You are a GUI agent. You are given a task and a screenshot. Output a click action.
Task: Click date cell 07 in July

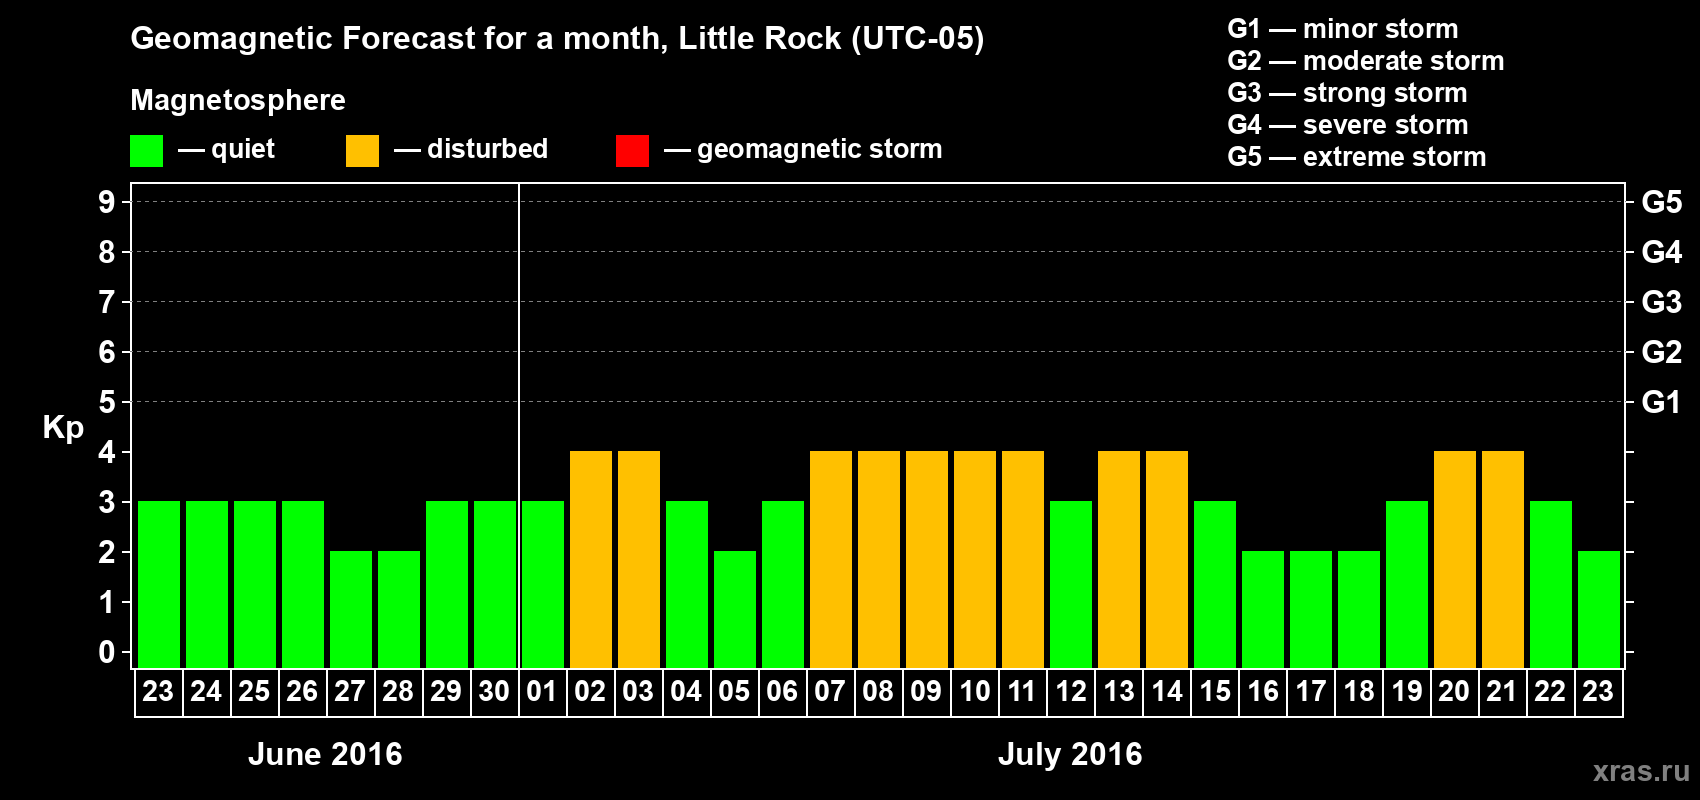click(x=830, y=692)
